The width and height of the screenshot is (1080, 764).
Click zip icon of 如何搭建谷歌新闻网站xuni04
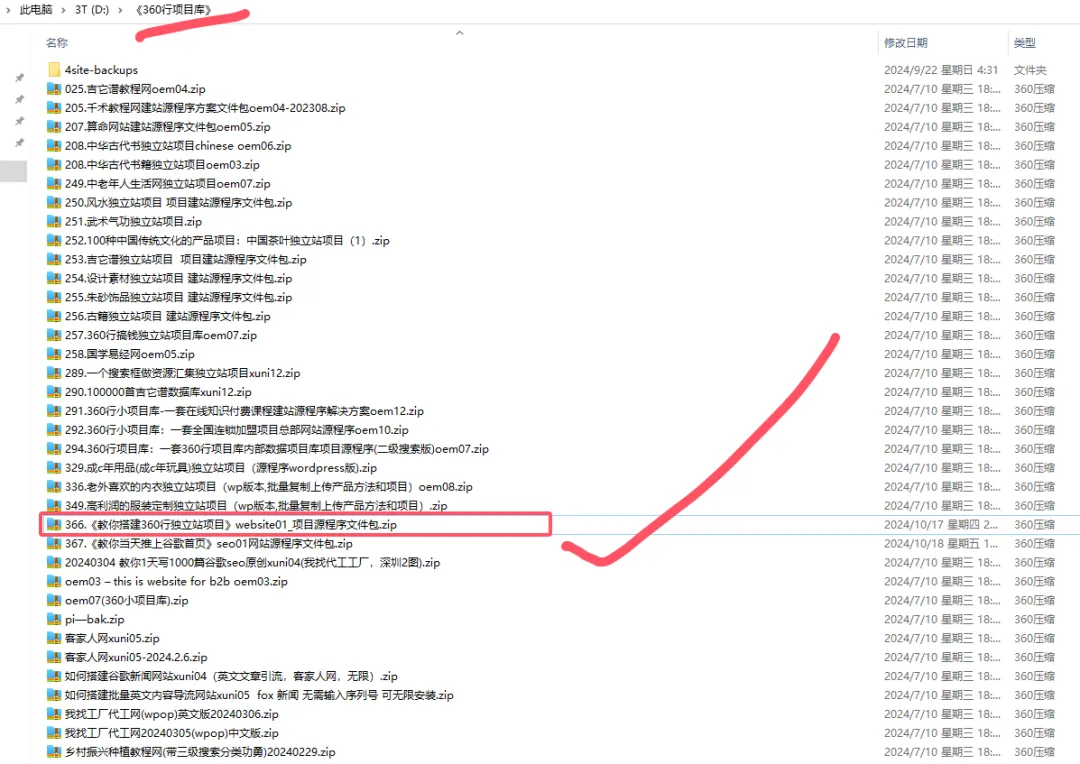(54, 676)
